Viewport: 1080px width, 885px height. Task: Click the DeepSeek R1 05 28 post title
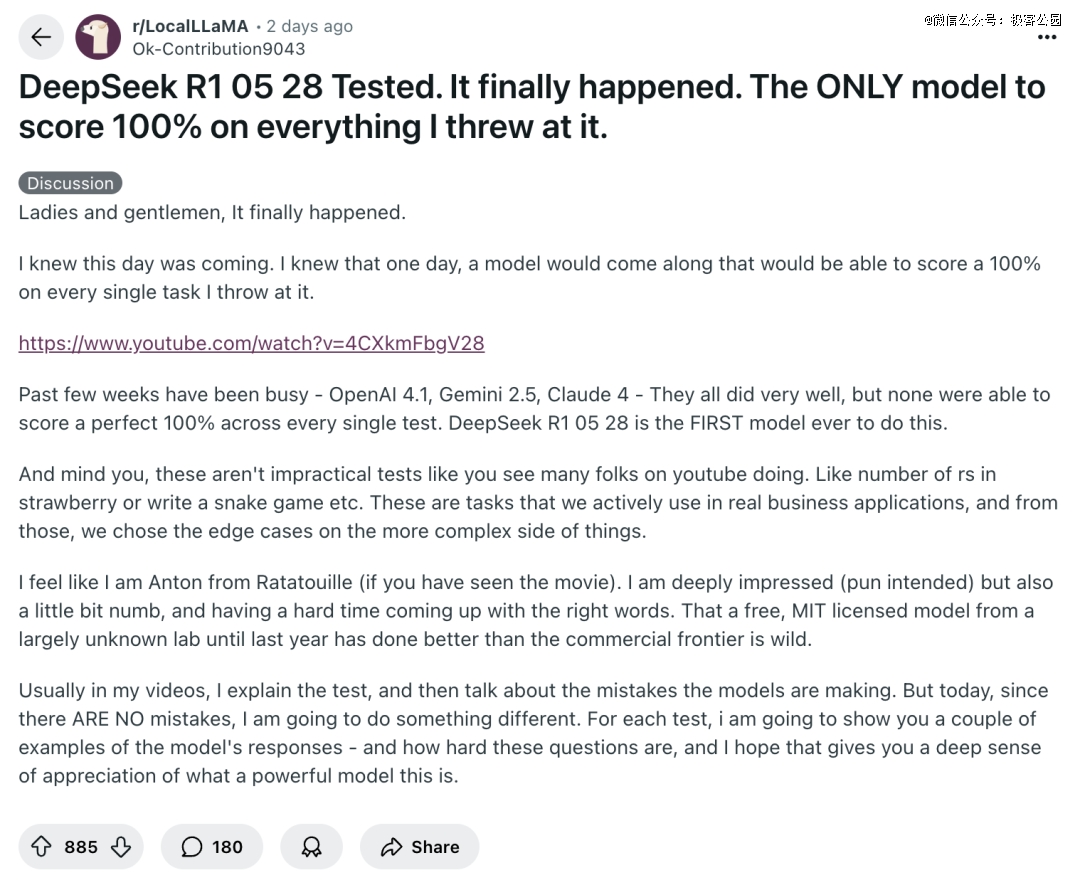coord(532,107)
